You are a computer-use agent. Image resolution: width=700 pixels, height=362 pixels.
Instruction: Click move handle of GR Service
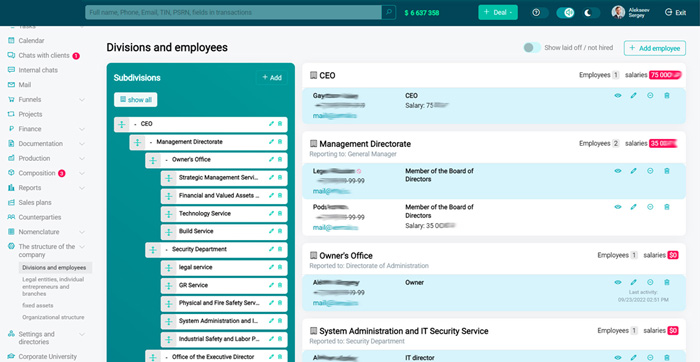pyautogui.click(x=168, y=286)
